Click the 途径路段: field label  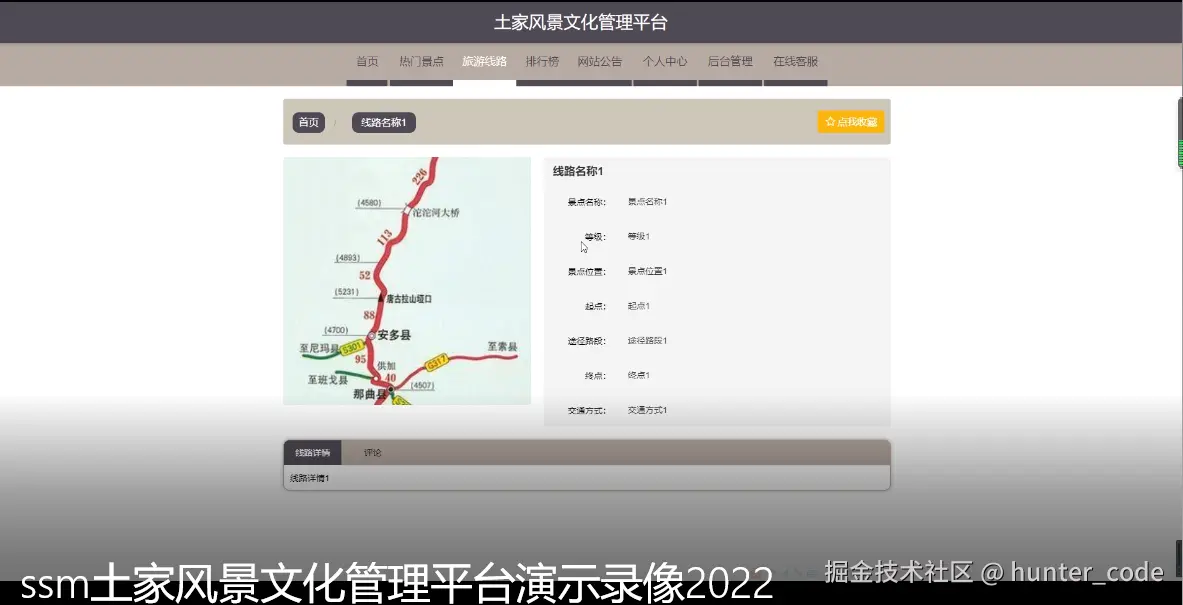tap(586, 341)
